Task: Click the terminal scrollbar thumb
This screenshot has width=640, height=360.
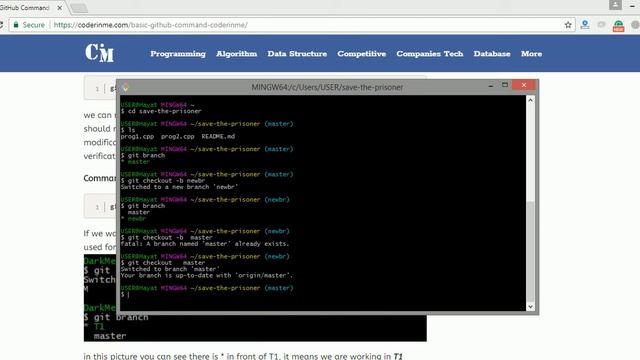Action: [530, 251]
